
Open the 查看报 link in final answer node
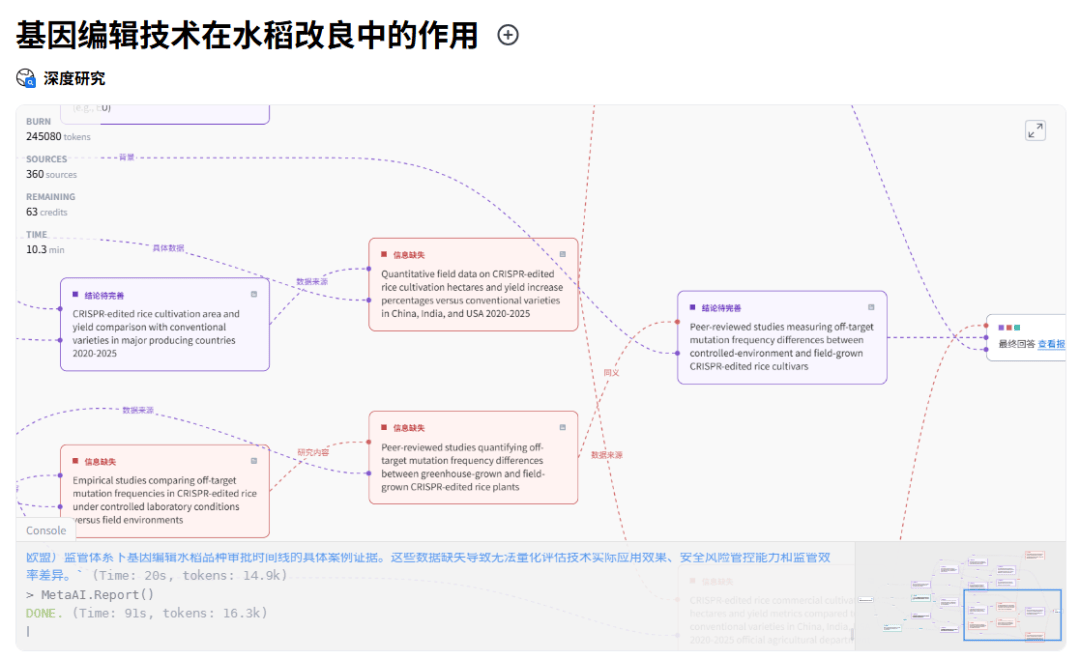click(1050, 344)
